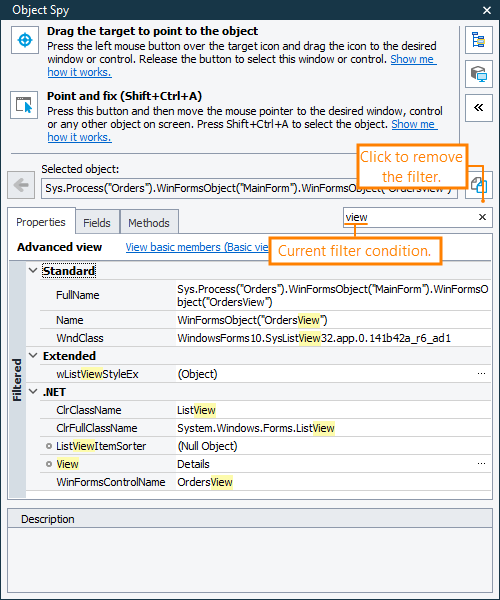Image resolution: width=500 pixels, height=600 pixels.
Task: Click ellipsis button for wListViewStyleEx value
Action: tap(481, 374)
